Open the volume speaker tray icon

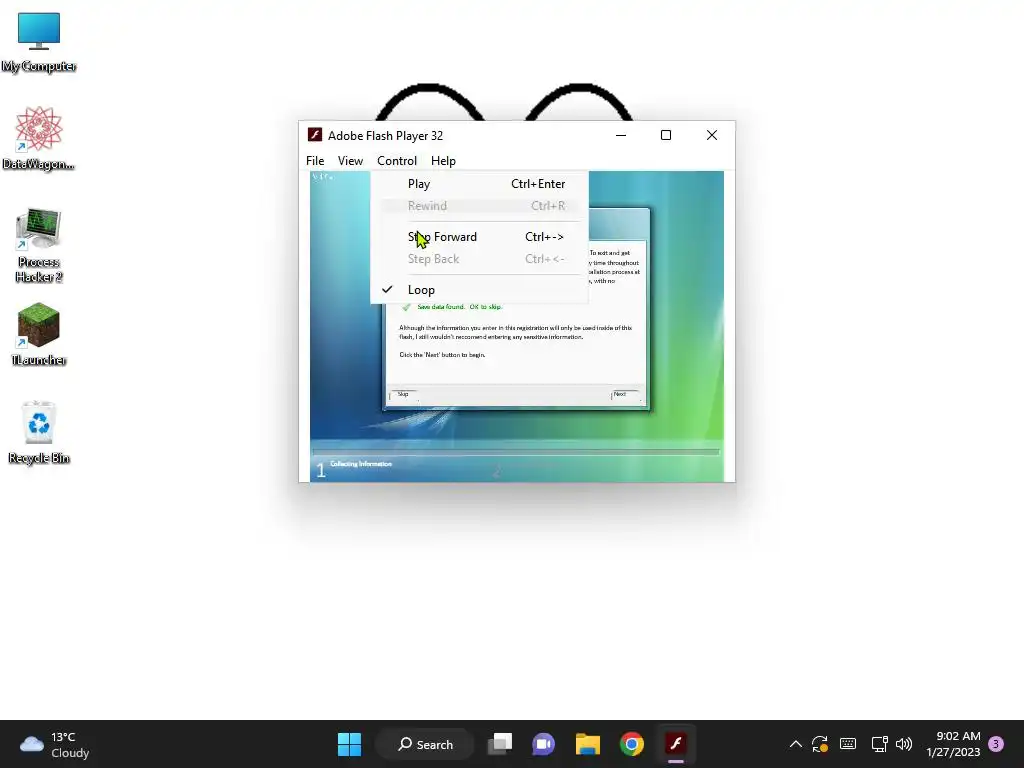coord(904,744)
